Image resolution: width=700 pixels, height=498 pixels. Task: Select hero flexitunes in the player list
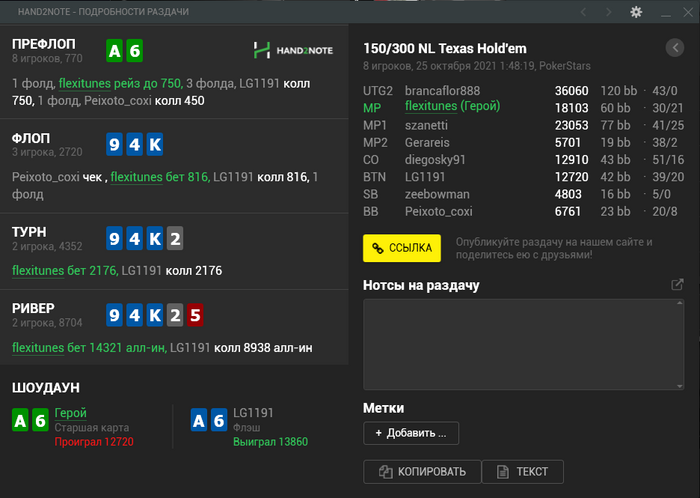click(451, 107)
